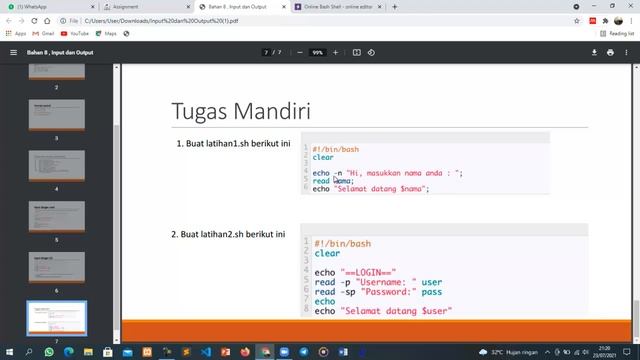Image resolution: width=640 pixels, height=360 pixels.
Task: Go forward in browser history
Action: [22, 21]
